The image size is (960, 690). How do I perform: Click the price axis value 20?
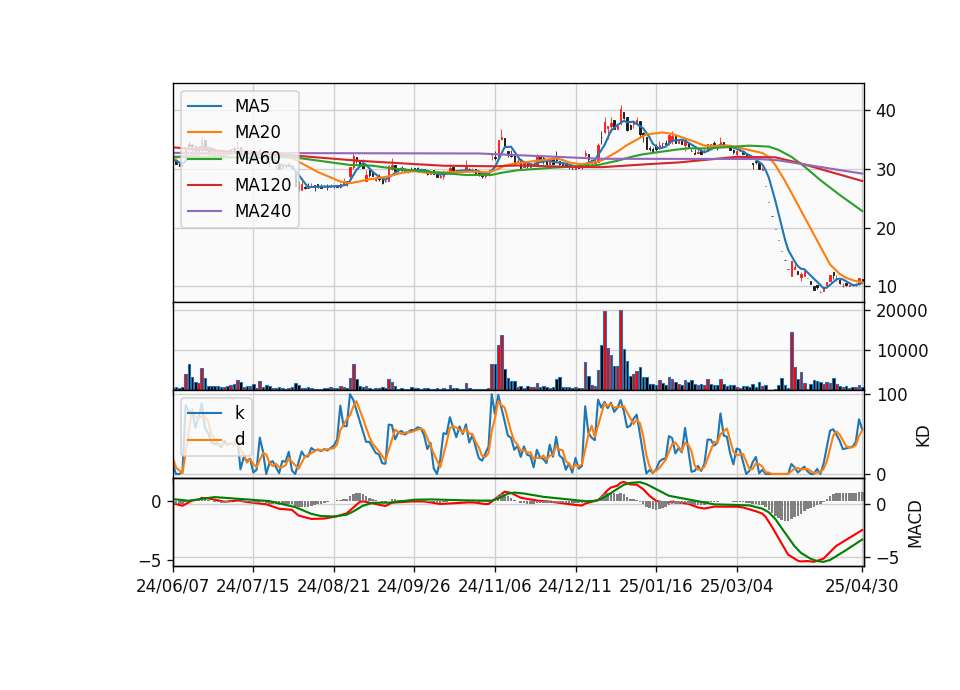point(885,229)
